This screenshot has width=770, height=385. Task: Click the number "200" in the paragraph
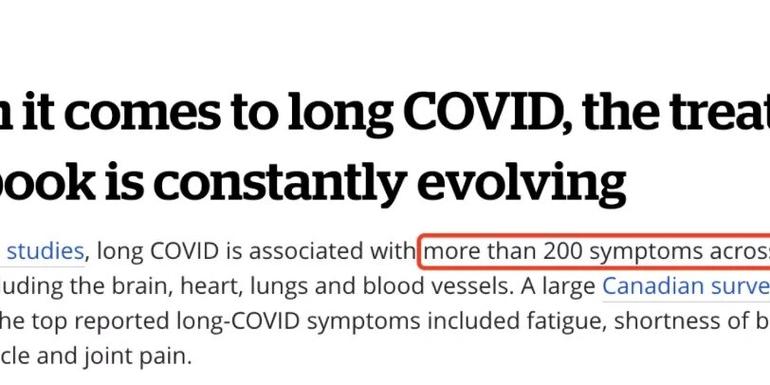click(x=562, y=251)
